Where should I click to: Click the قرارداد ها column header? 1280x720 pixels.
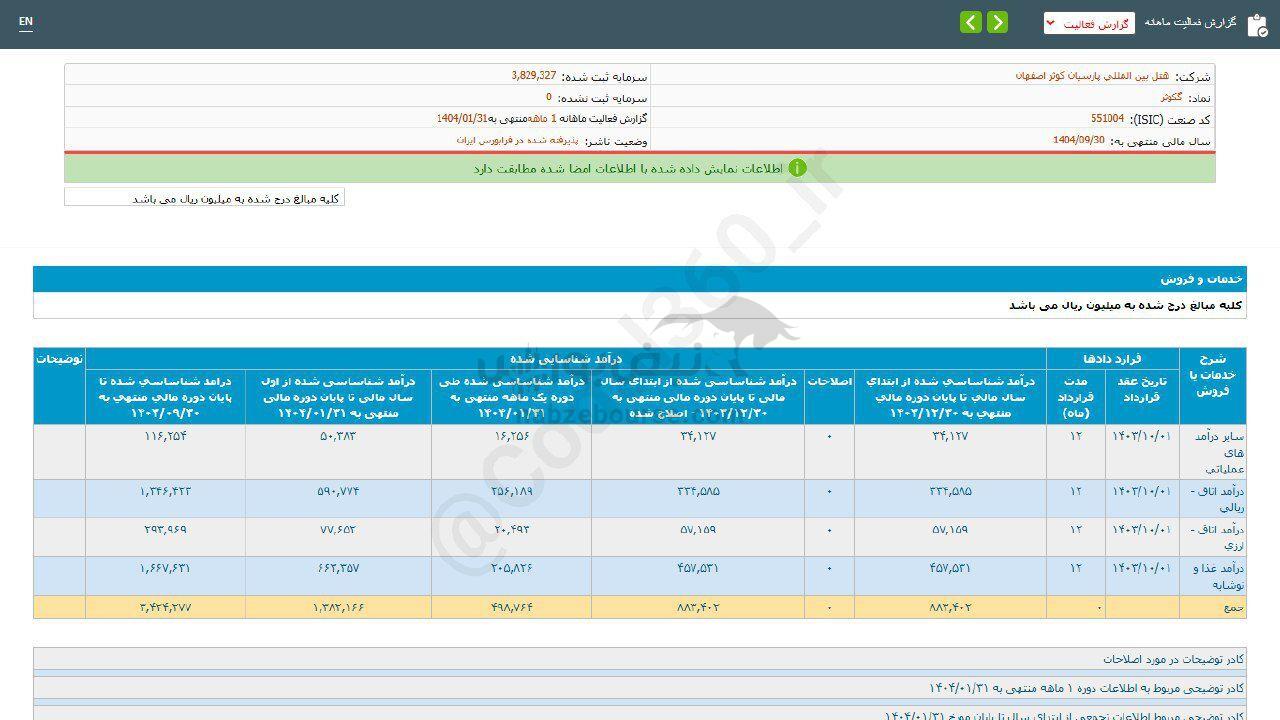coord(1113,358)
